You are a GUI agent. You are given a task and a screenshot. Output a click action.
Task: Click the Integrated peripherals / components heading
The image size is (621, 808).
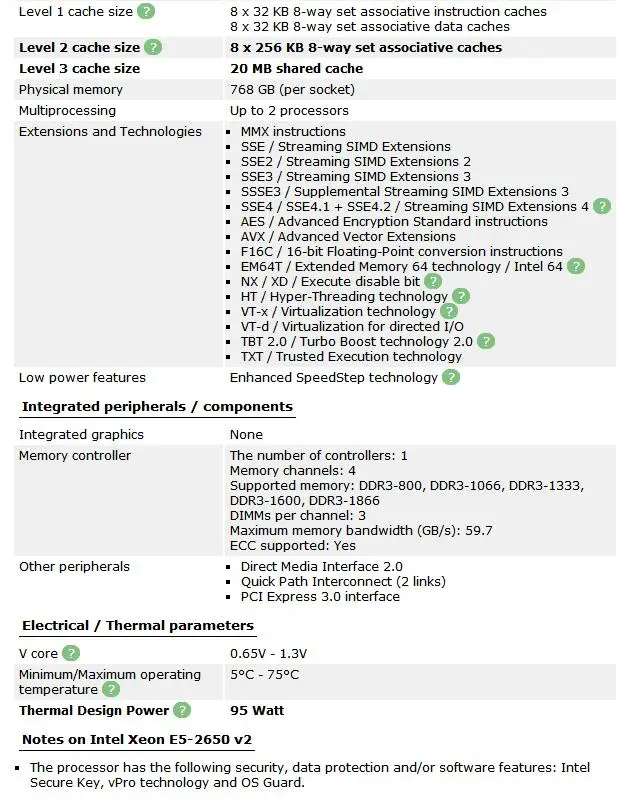[157, 406]
